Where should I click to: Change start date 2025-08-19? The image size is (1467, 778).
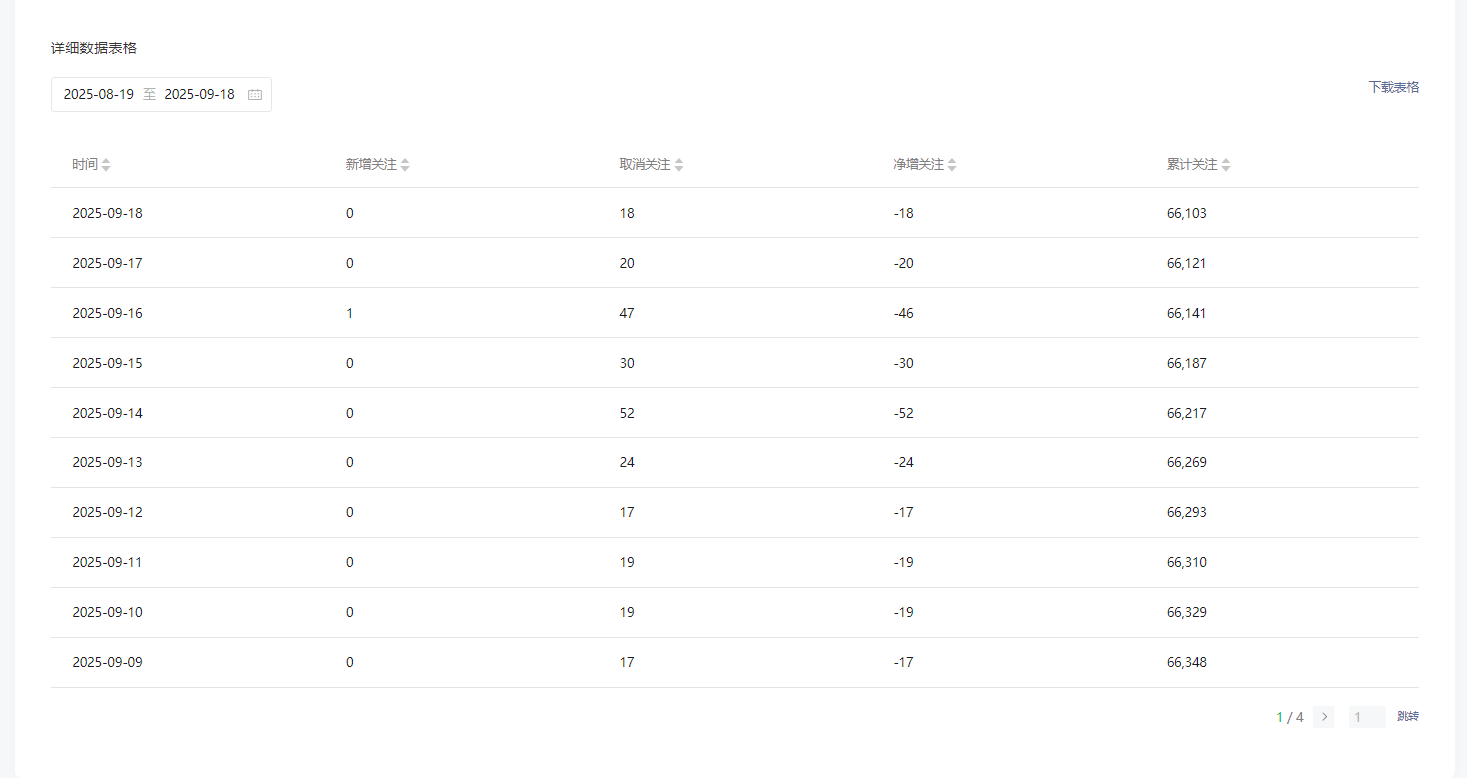tap(98, 95)
